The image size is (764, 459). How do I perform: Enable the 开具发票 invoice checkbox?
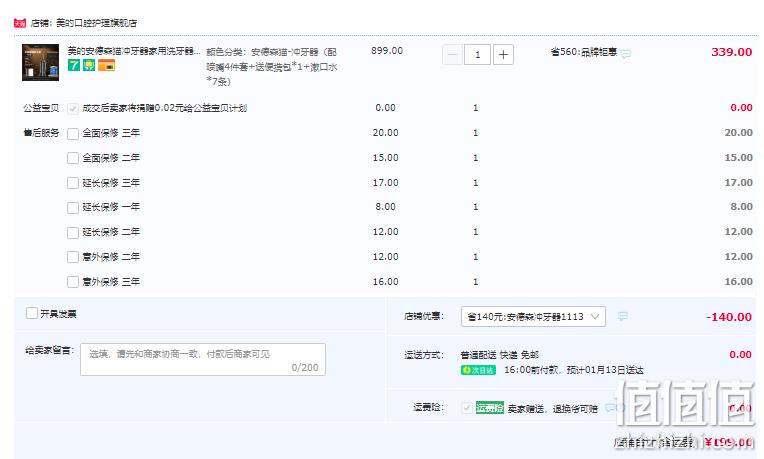coord(32,313)
